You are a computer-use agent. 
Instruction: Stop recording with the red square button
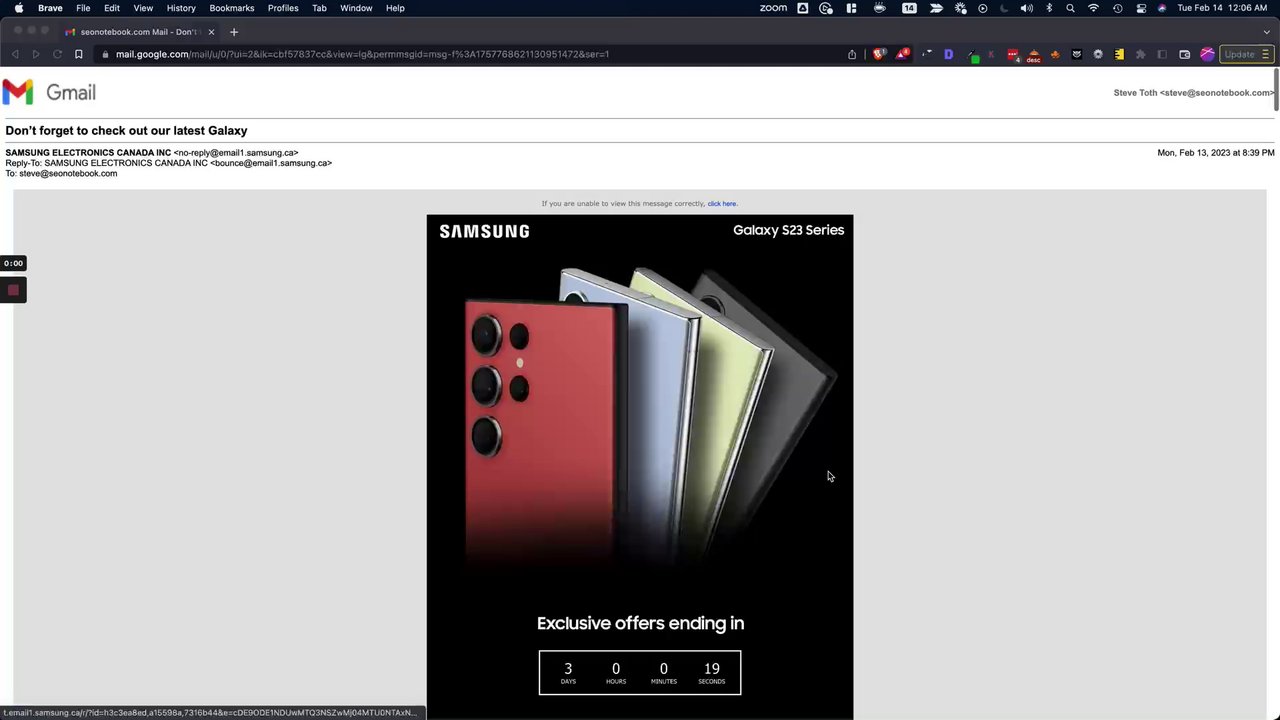[x=13, y=290]
